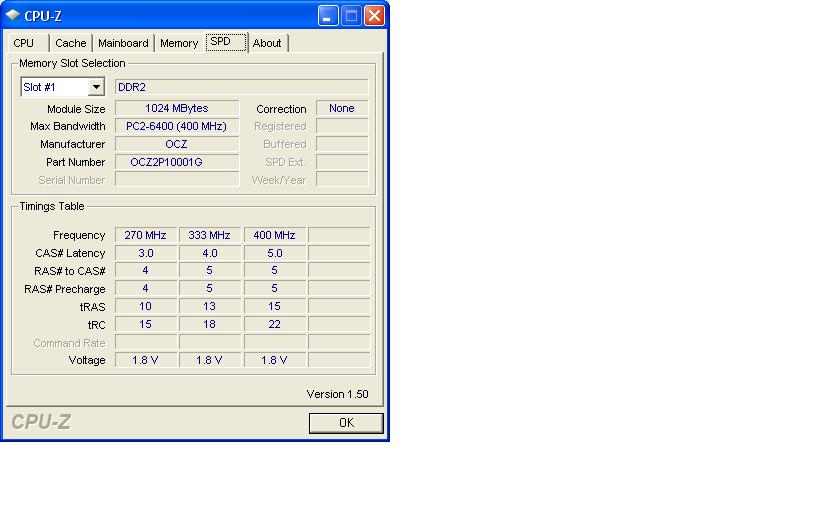Viewport: 840px width, 525px height.
Task: Click the 333 MHz frequency cell
Action: pyautogui.click(x=209, y=235)
